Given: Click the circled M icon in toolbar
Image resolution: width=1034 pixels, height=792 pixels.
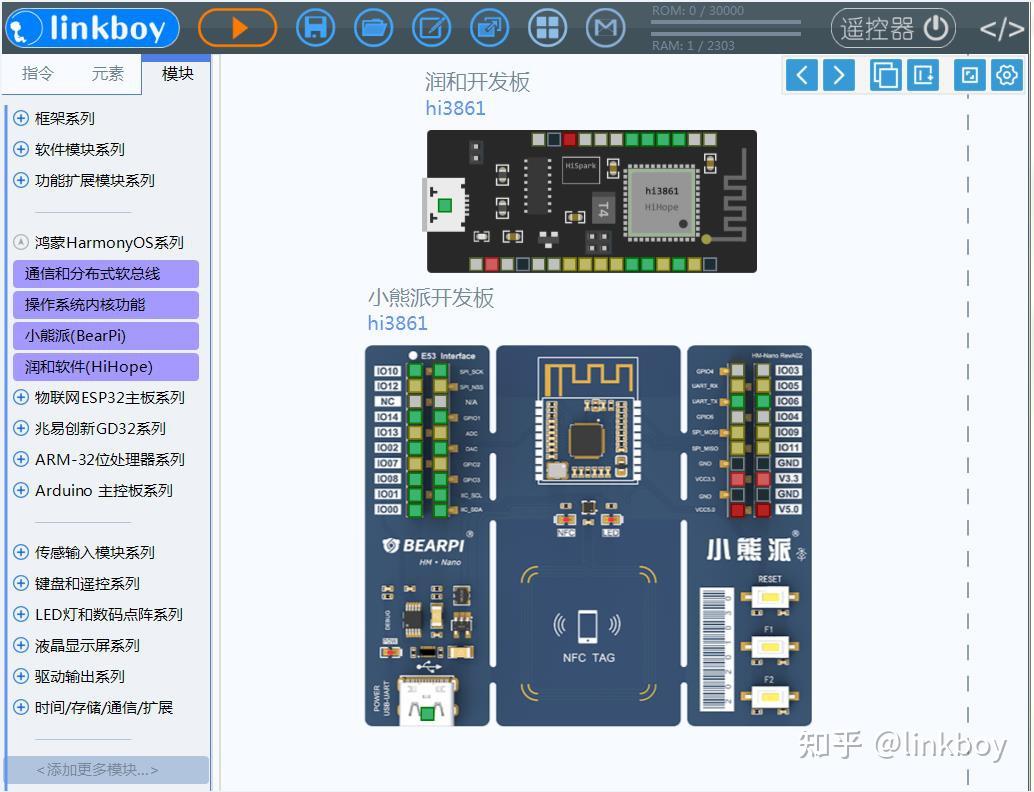Looking at the screenshot, I should click(605, 28).
